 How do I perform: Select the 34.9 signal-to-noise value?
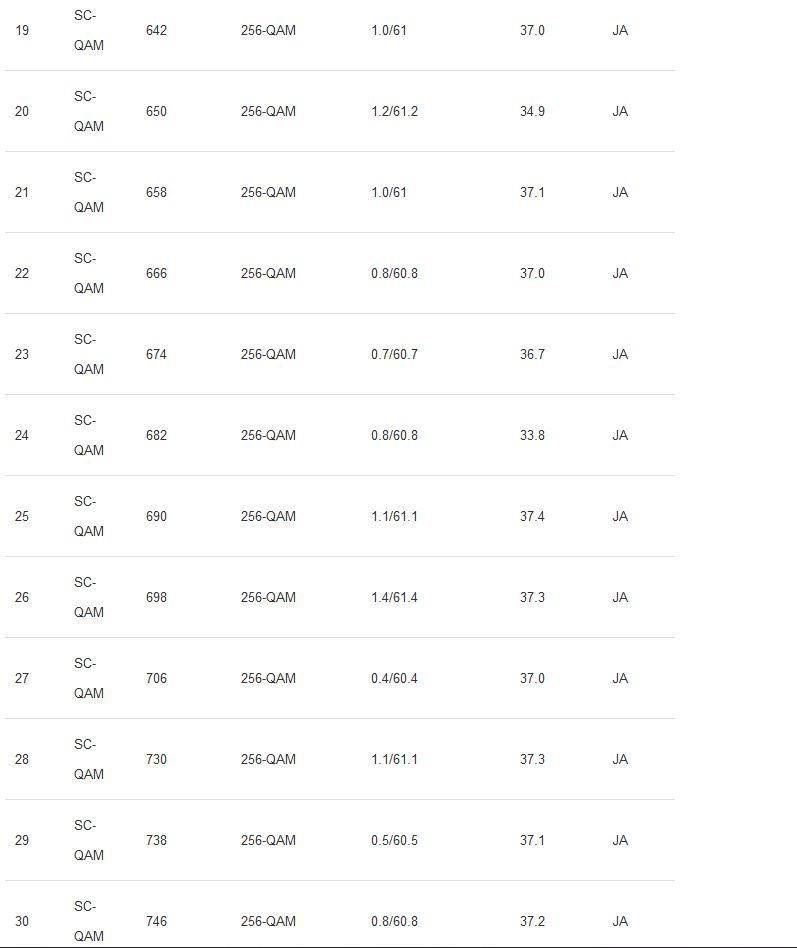(532, 111)
